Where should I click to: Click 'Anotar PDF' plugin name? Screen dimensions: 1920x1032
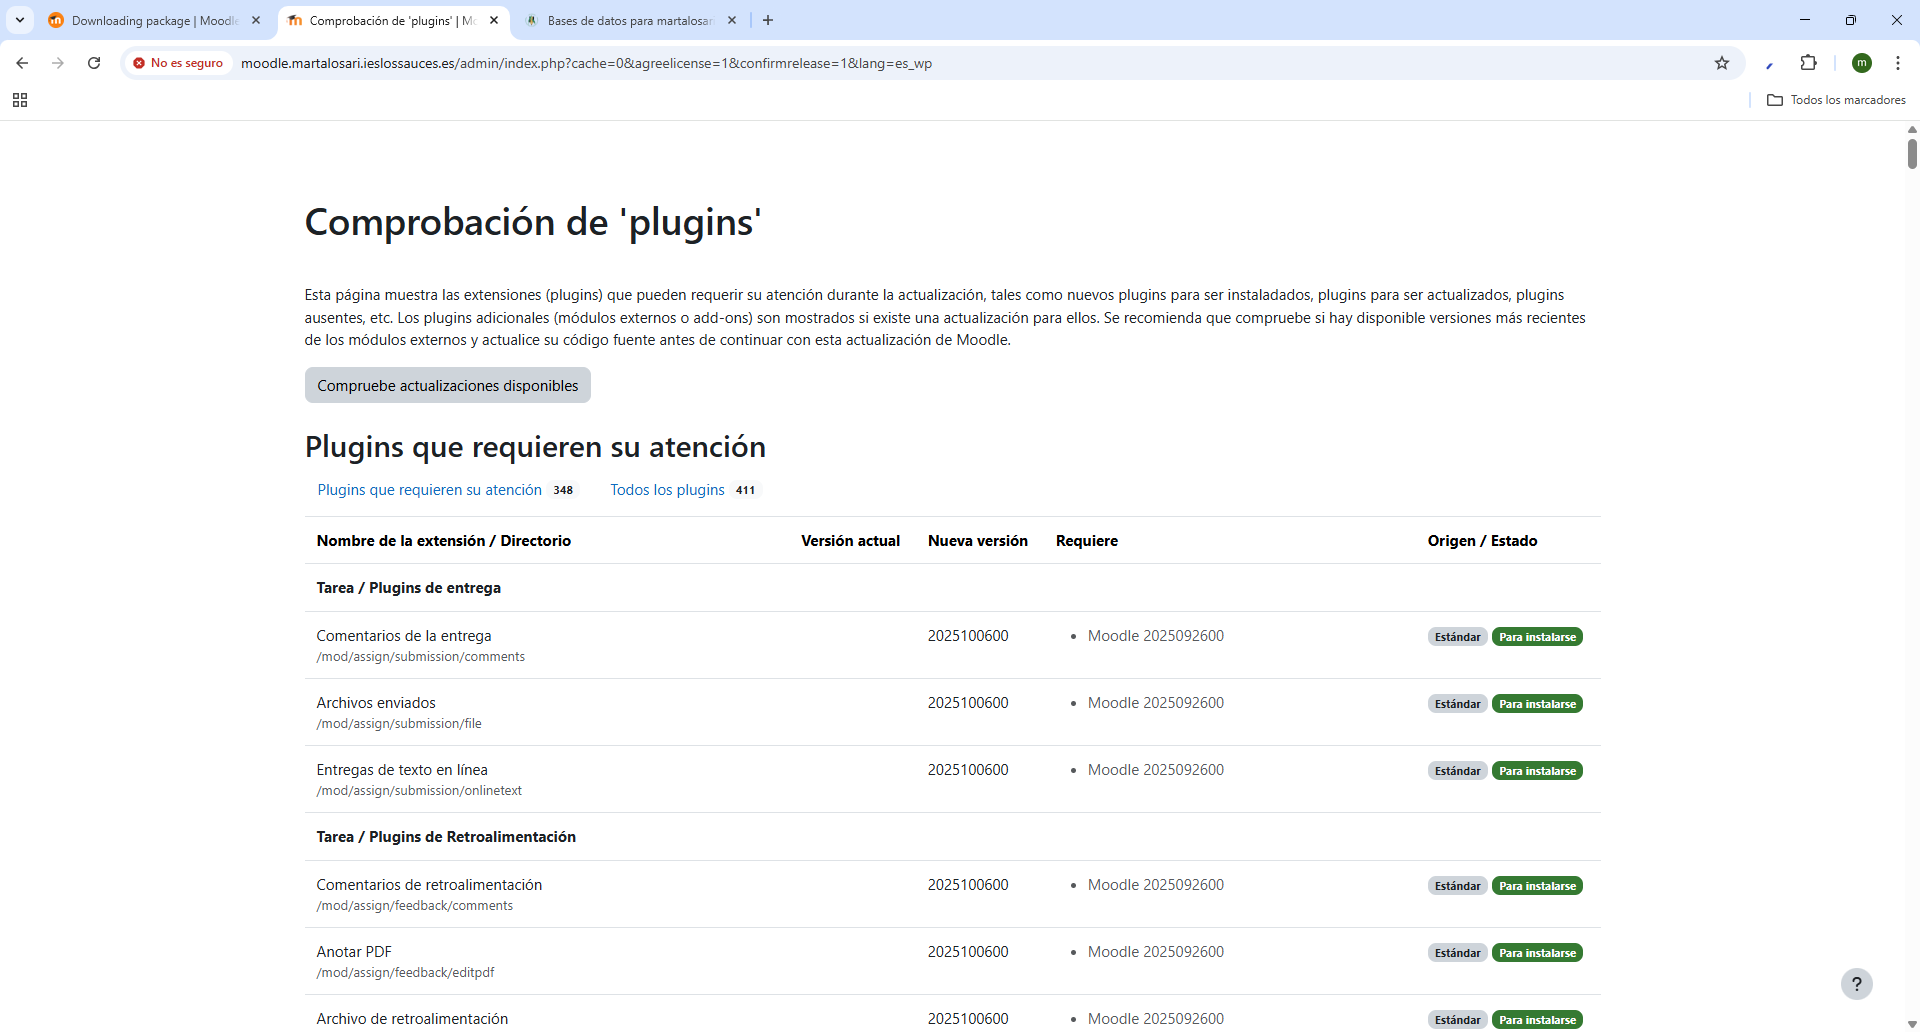pyautogui.click(x=354, y=952)
